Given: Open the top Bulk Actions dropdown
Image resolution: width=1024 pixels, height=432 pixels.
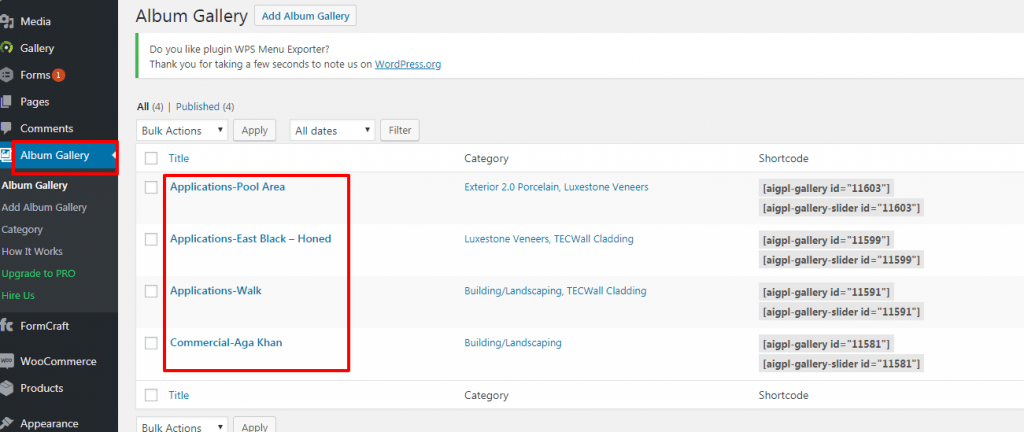Looking at the screenshot, I should tap(182, 131).
